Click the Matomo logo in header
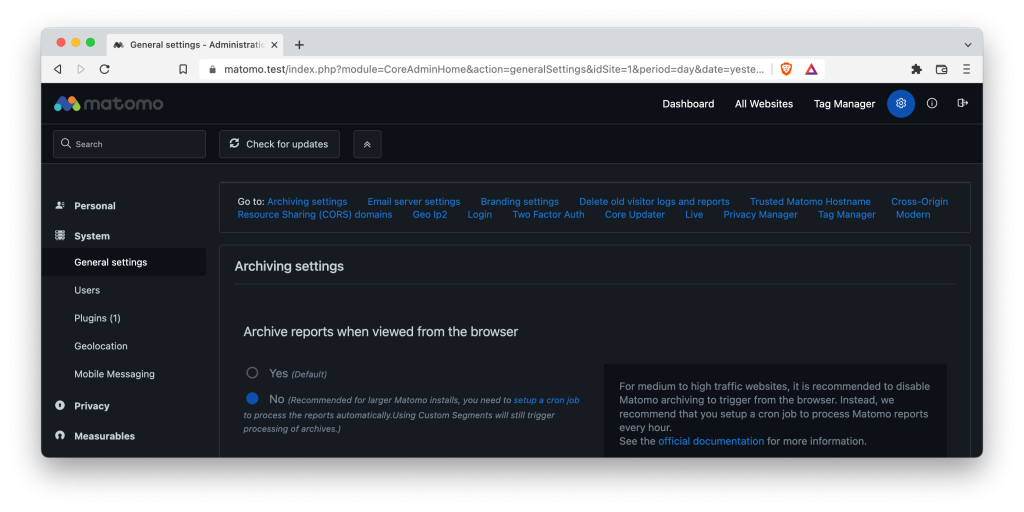Image resolution: width=1024 pixels, height=512 pixels. (x=108, y=104)
